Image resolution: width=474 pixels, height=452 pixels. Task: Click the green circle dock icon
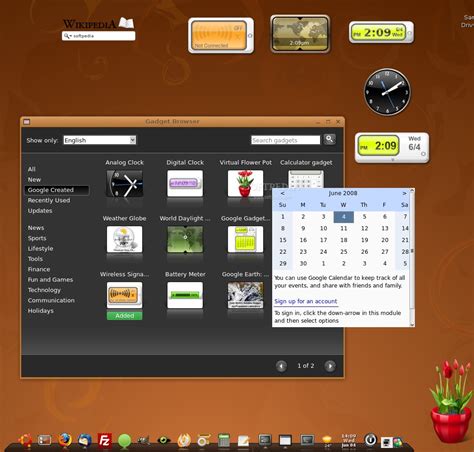tap(124, 441)
